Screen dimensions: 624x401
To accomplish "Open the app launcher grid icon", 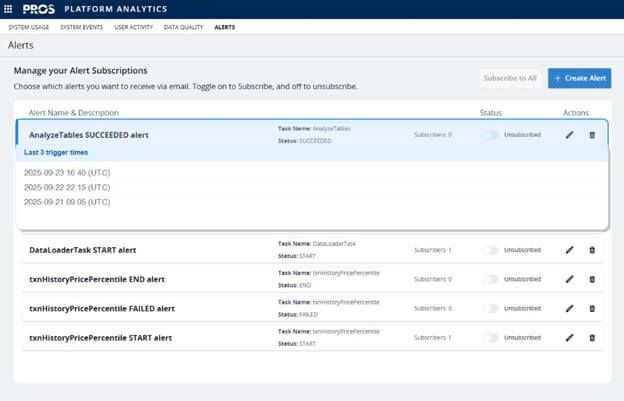I will coord(10,9).
